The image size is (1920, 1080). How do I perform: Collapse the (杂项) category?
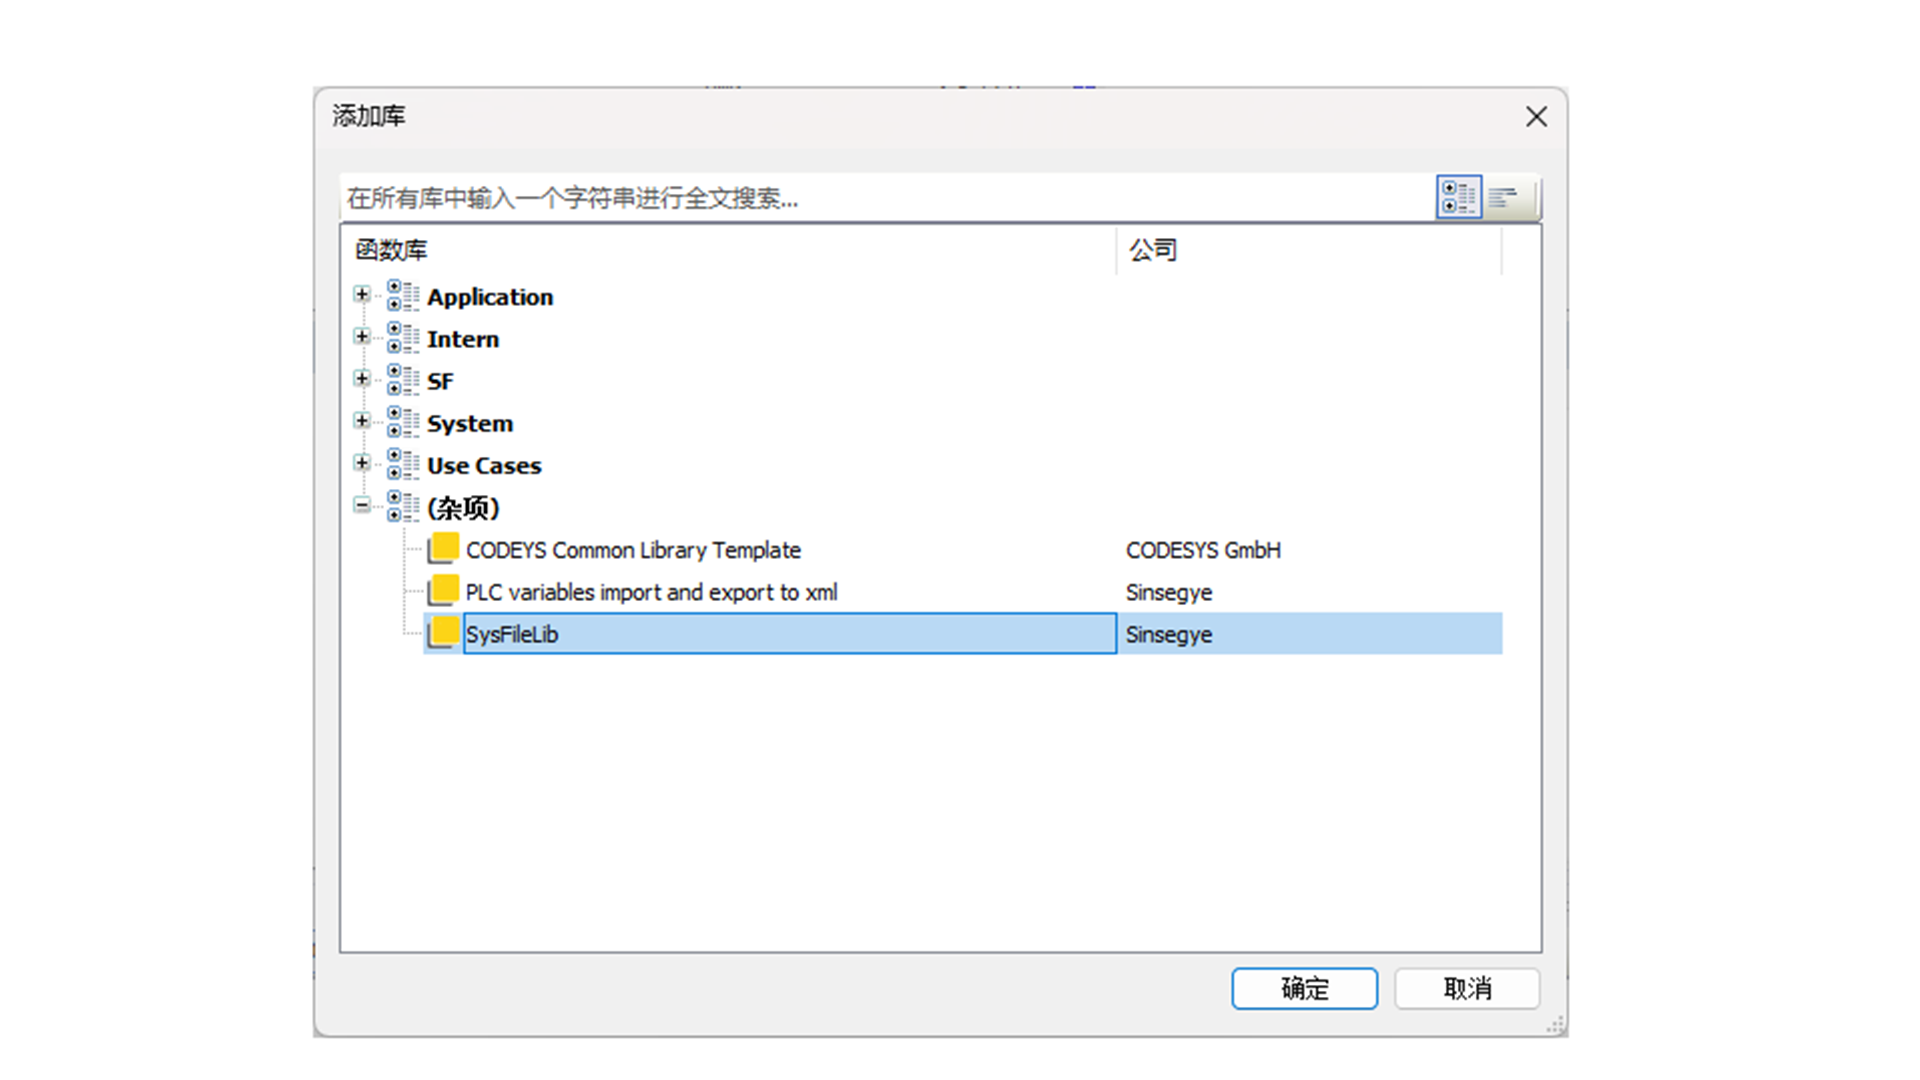click(362, 505)
